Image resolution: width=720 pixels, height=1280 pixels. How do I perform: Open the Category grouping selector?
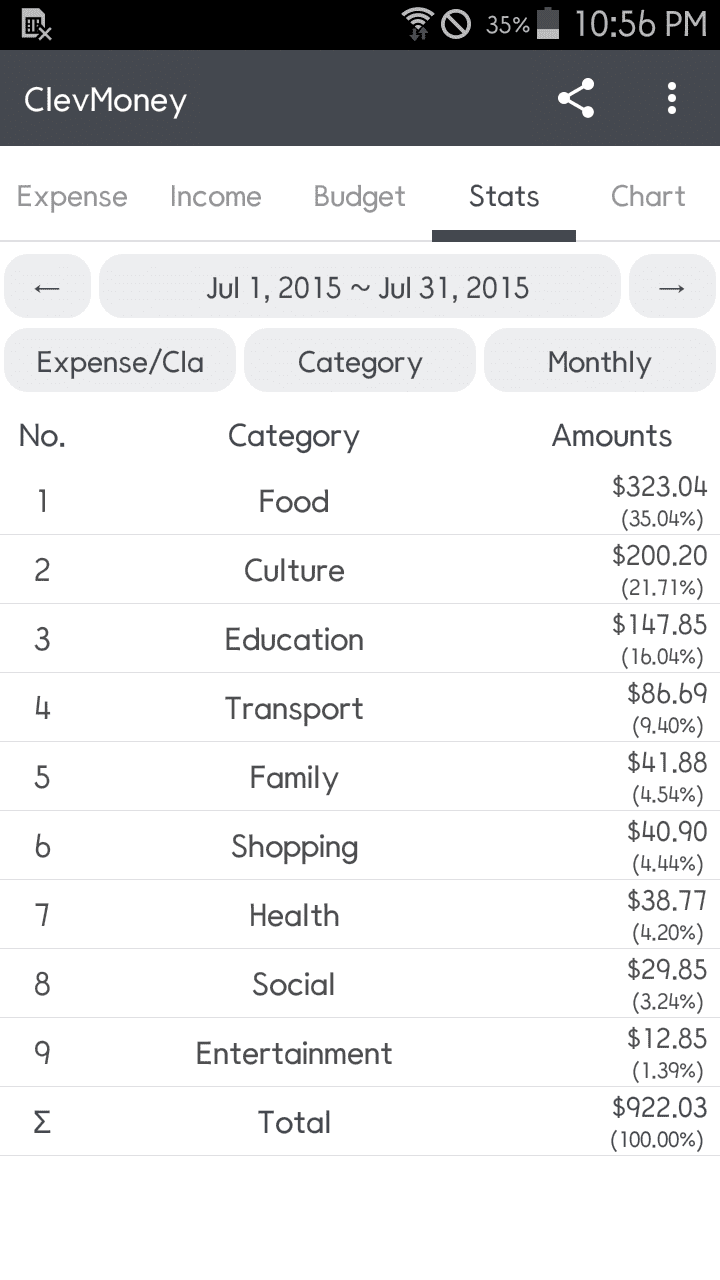coord(360,361)
